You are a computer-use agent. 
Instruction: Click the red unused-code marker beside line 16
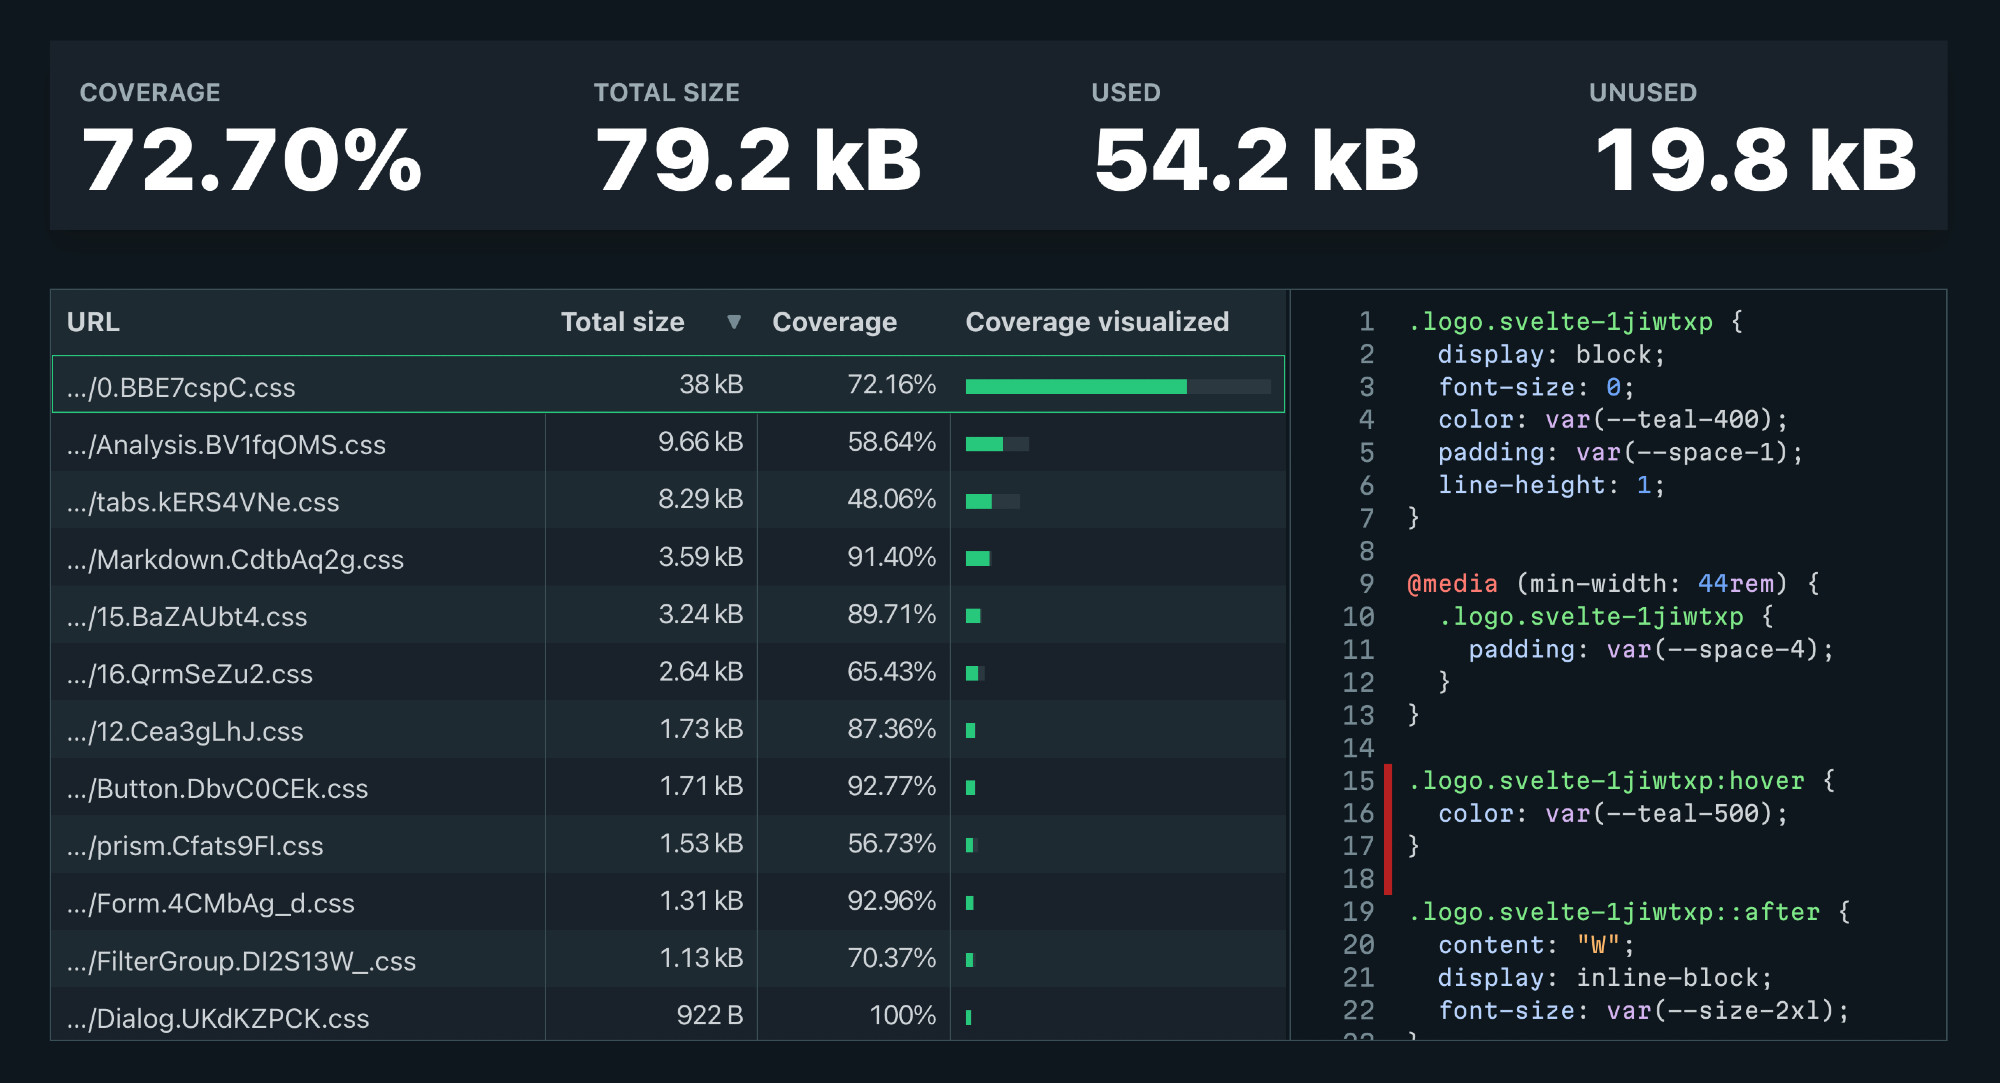1388,830
